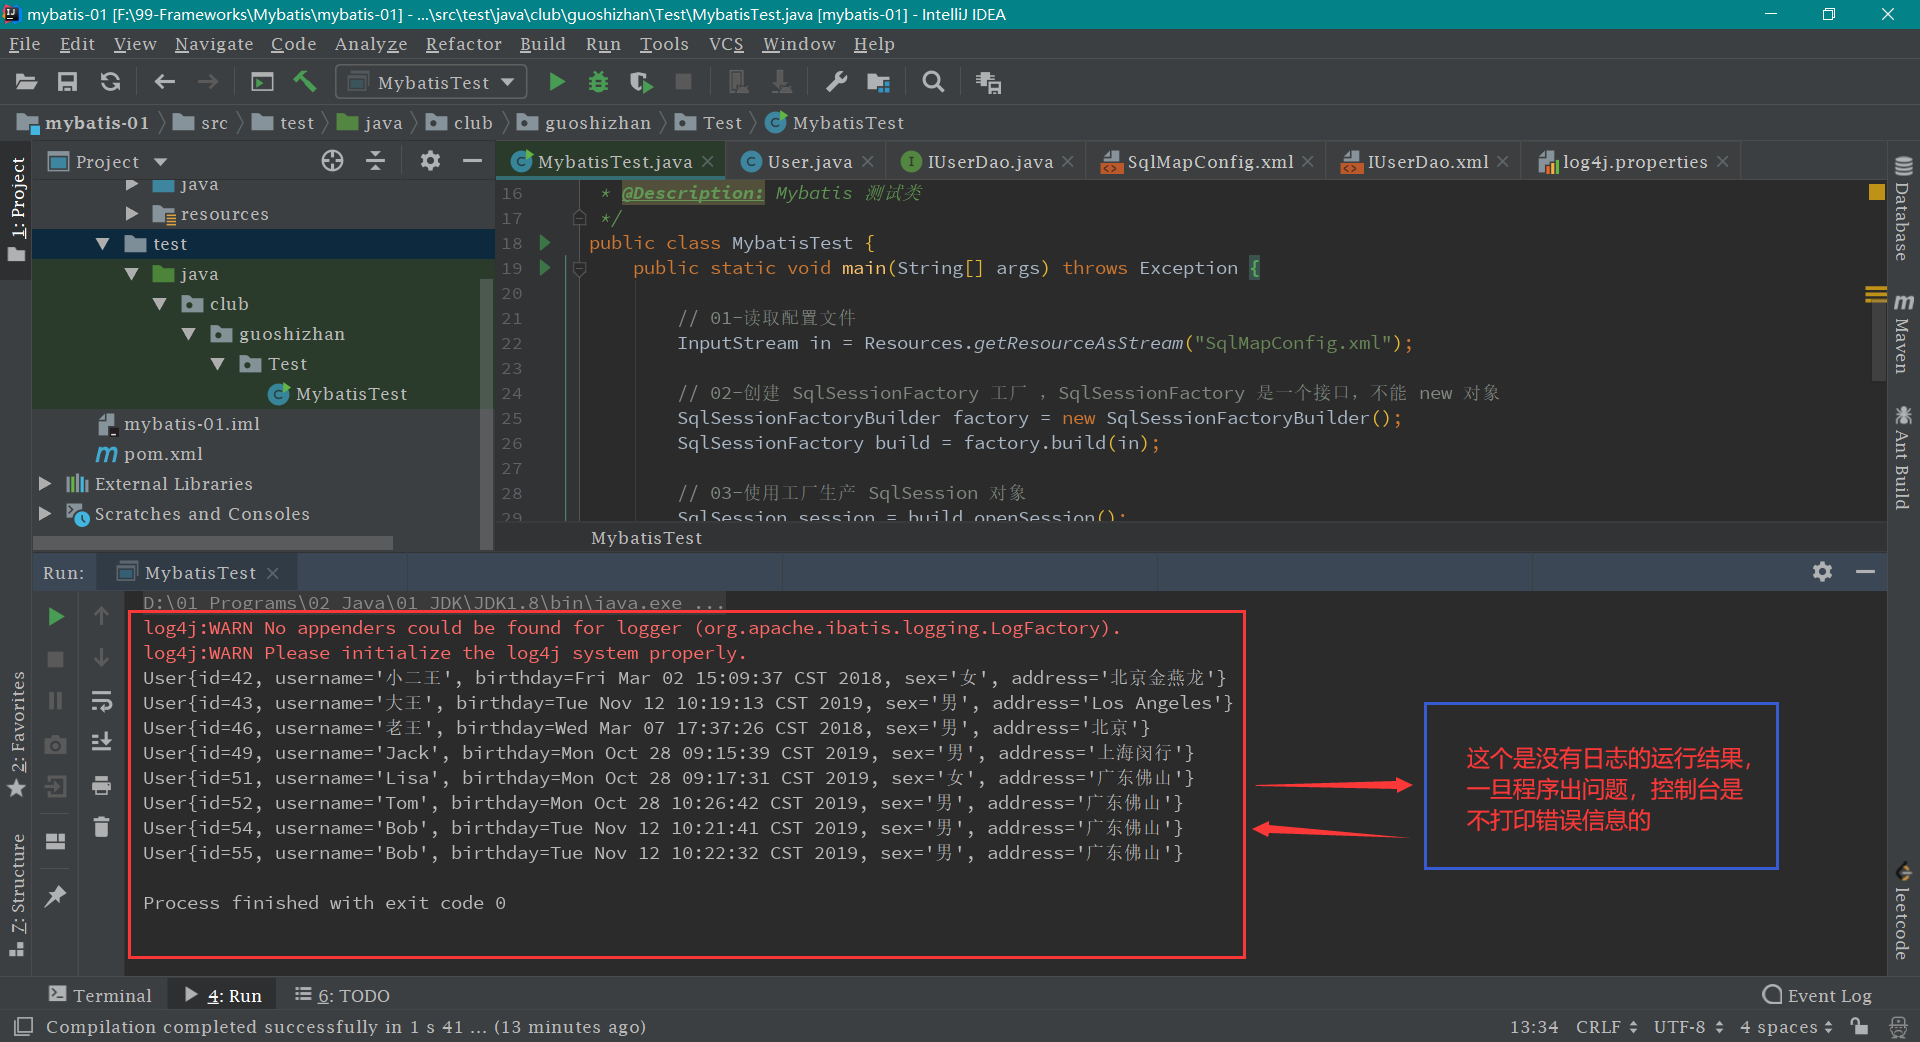Open the Refactor menu
This screenshot has width=1920, height=1042.
(x=463, y=44)
